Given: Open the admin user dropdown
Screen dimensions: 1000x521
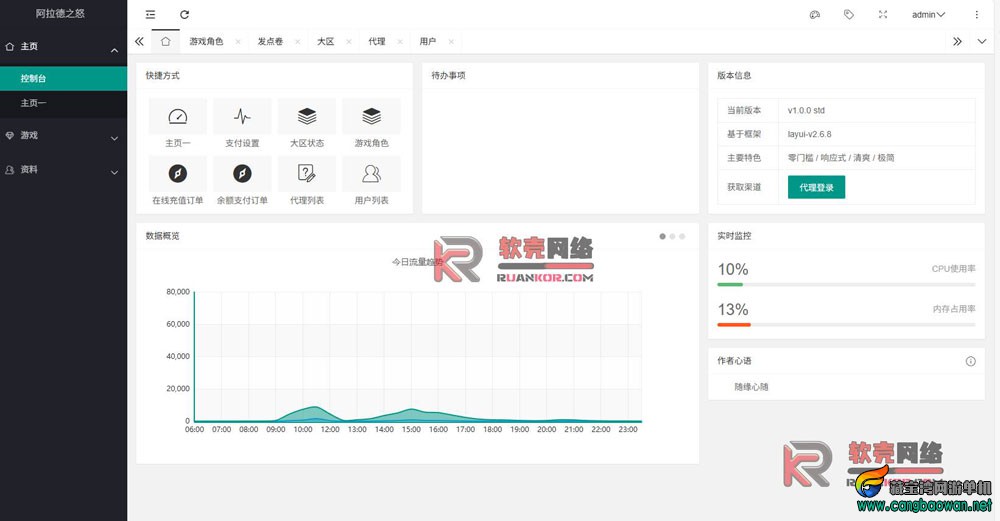Looking at the screenshot, I should click(x=928, y=15).
